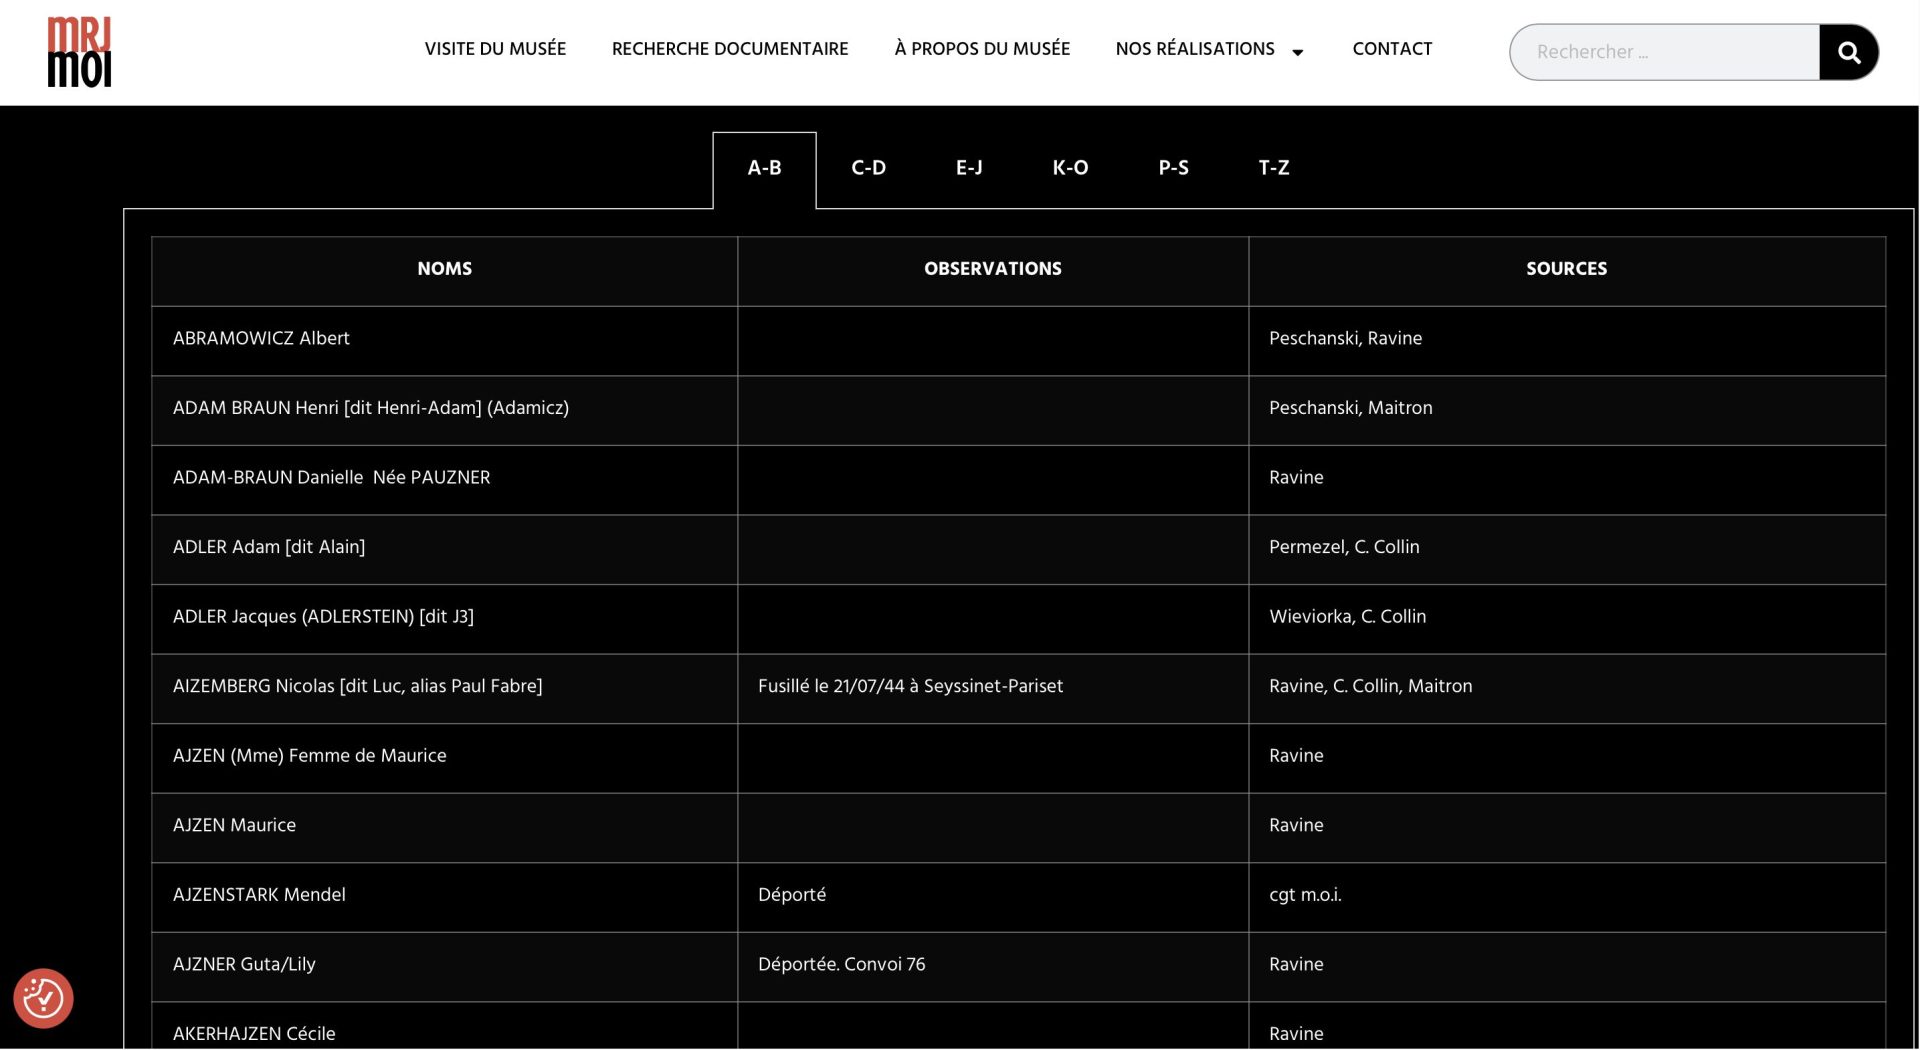Expand the Nos Réalisations dropdown arrow
Viewport: 1920px width, 1050px height.
(1298, 52)
